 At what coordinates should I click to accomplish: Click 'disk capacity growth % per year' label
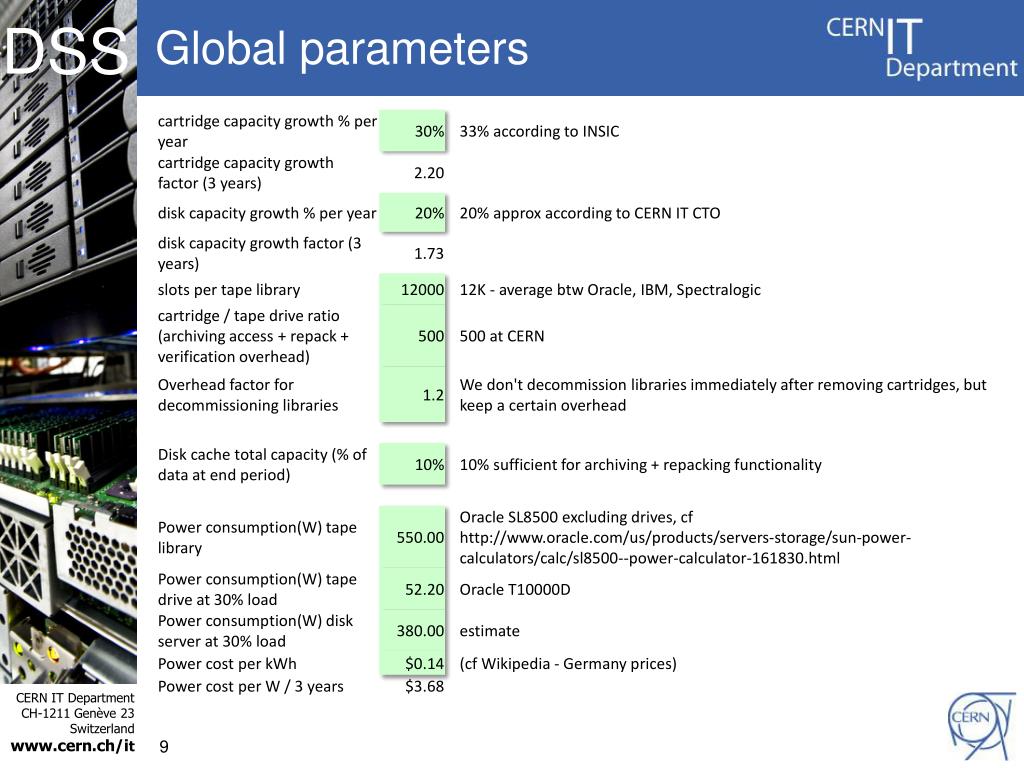(266, 213)
